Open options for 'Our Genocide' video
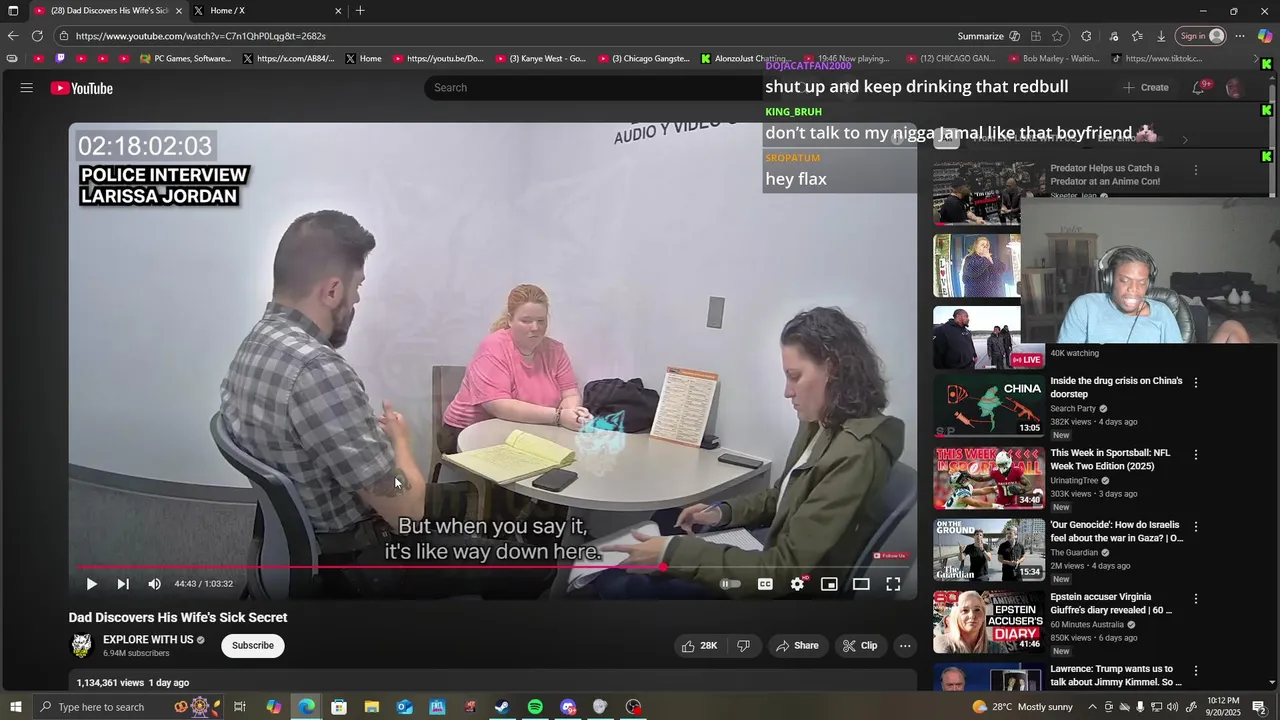The height and width of the screenshot is (720, 1280). pyautogui.click(x=1196, y=526)
